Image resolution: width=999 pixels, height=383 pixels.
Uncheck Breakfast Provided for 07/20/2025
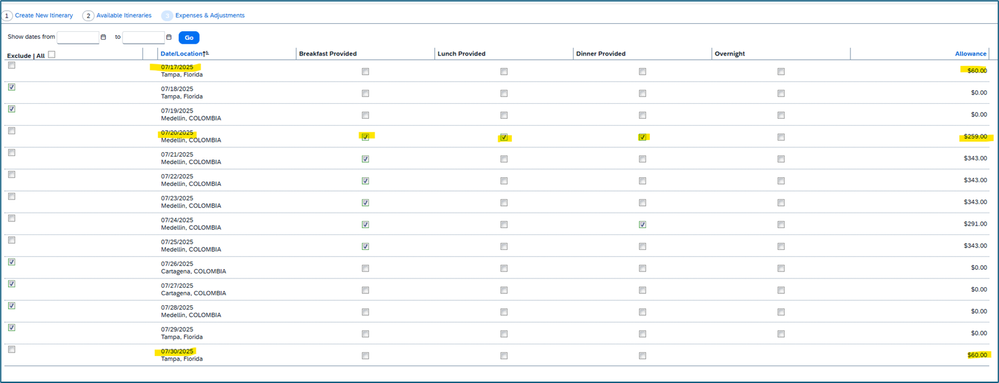365,137
